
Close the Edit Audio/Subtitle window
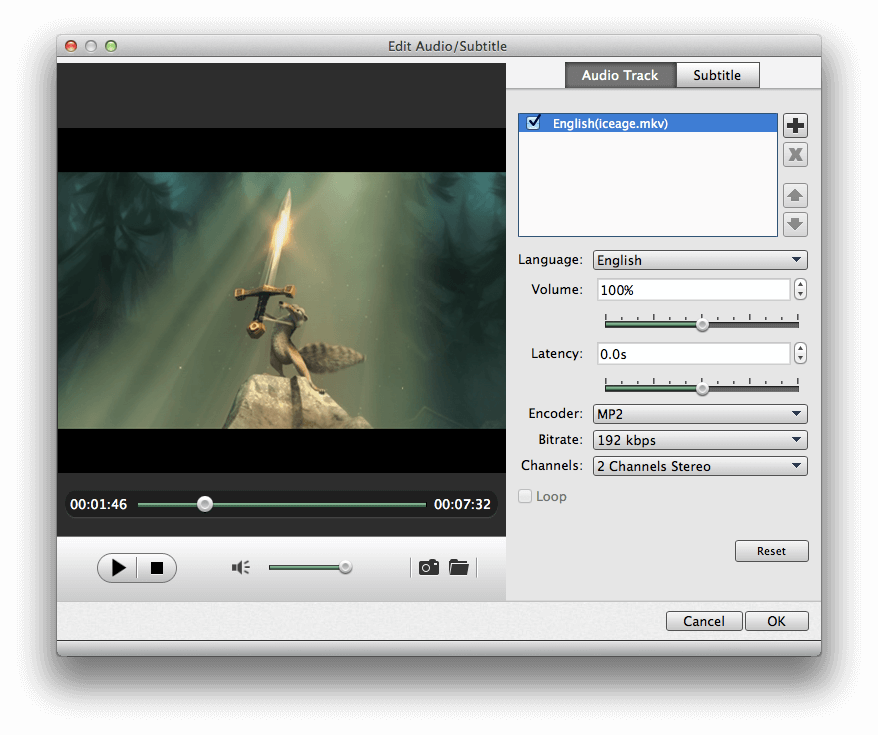click(x=71, y=46)
